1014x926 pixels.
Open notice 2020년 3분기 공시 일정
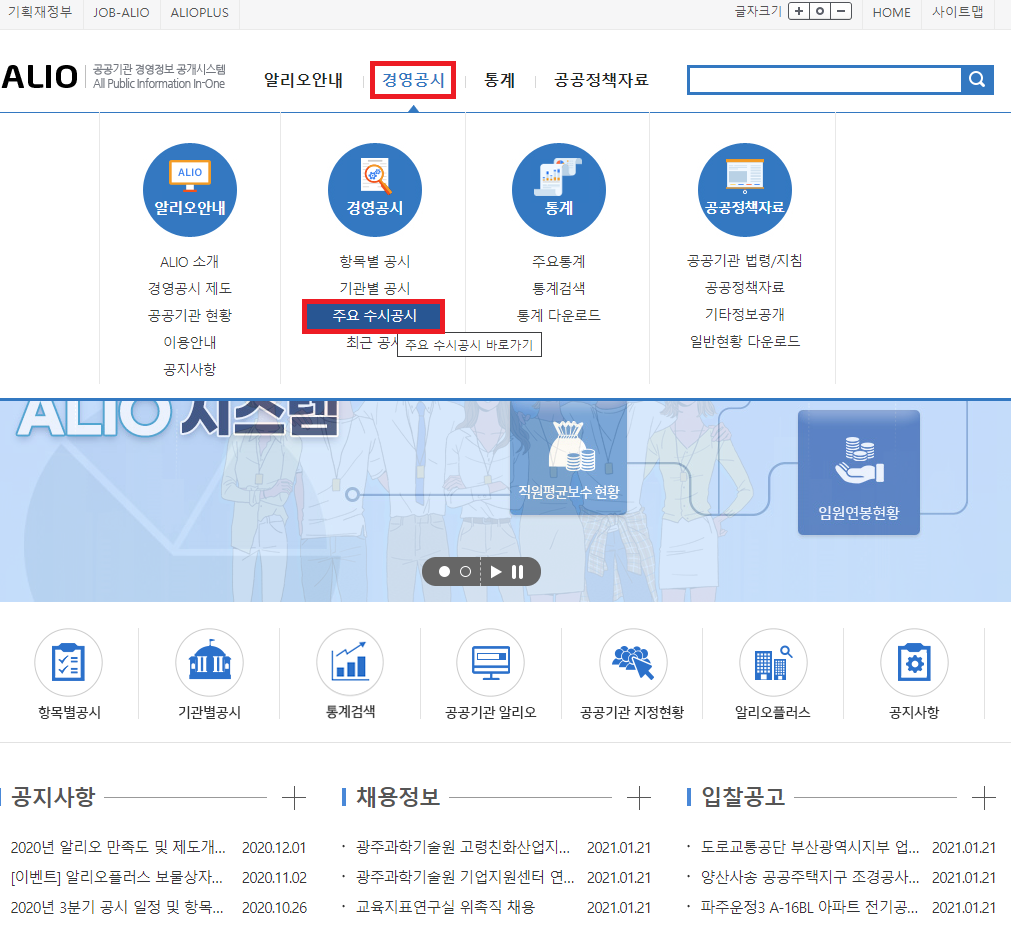pos(117,907)
